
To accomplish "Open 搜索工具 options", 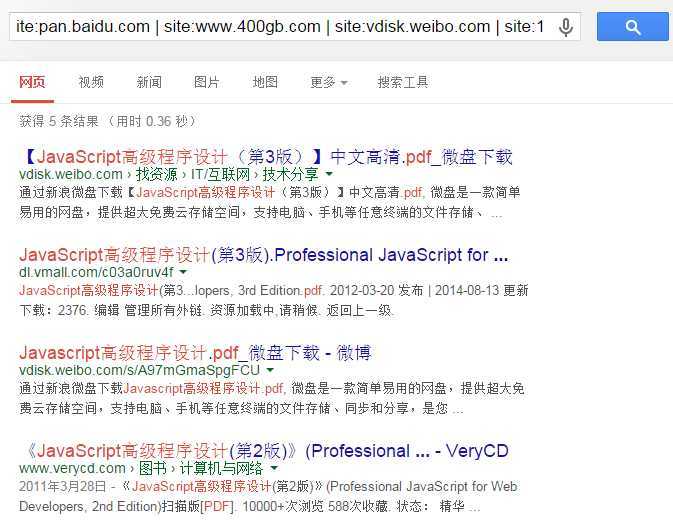I will tap(403, 82).
